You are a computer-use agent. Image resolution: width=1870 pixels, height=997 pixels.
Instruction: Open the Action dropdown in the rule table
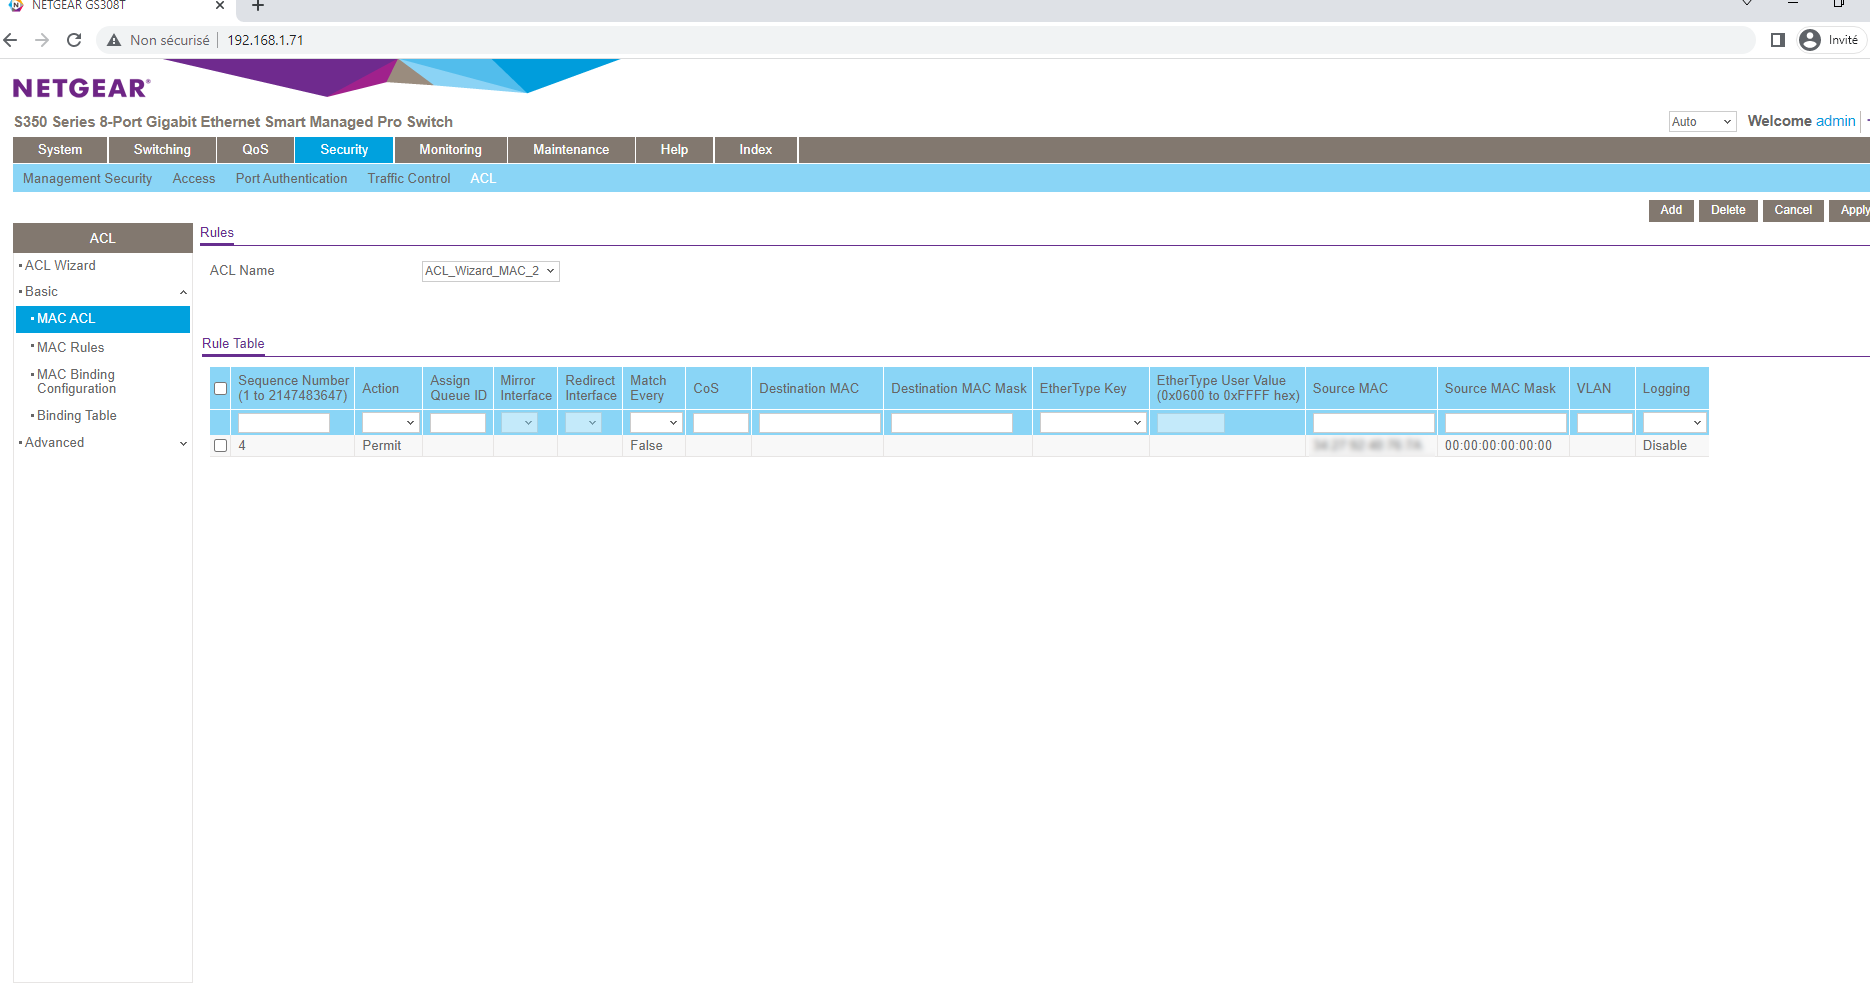(x=389, y=423)
